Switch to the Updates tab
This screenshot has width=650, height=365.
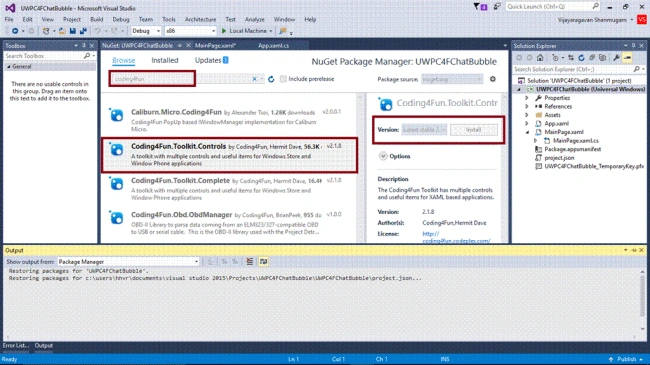[x=211, y=61]
